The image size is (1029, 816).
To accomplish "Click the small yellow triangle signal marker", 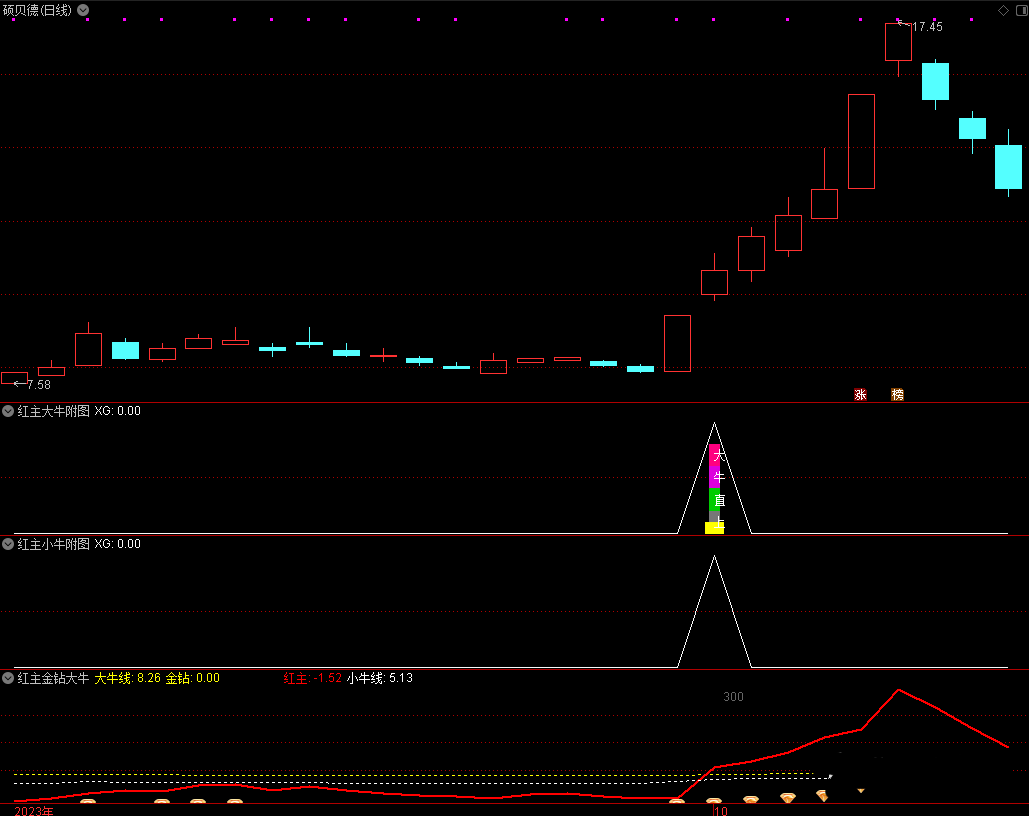I will 860,791.
